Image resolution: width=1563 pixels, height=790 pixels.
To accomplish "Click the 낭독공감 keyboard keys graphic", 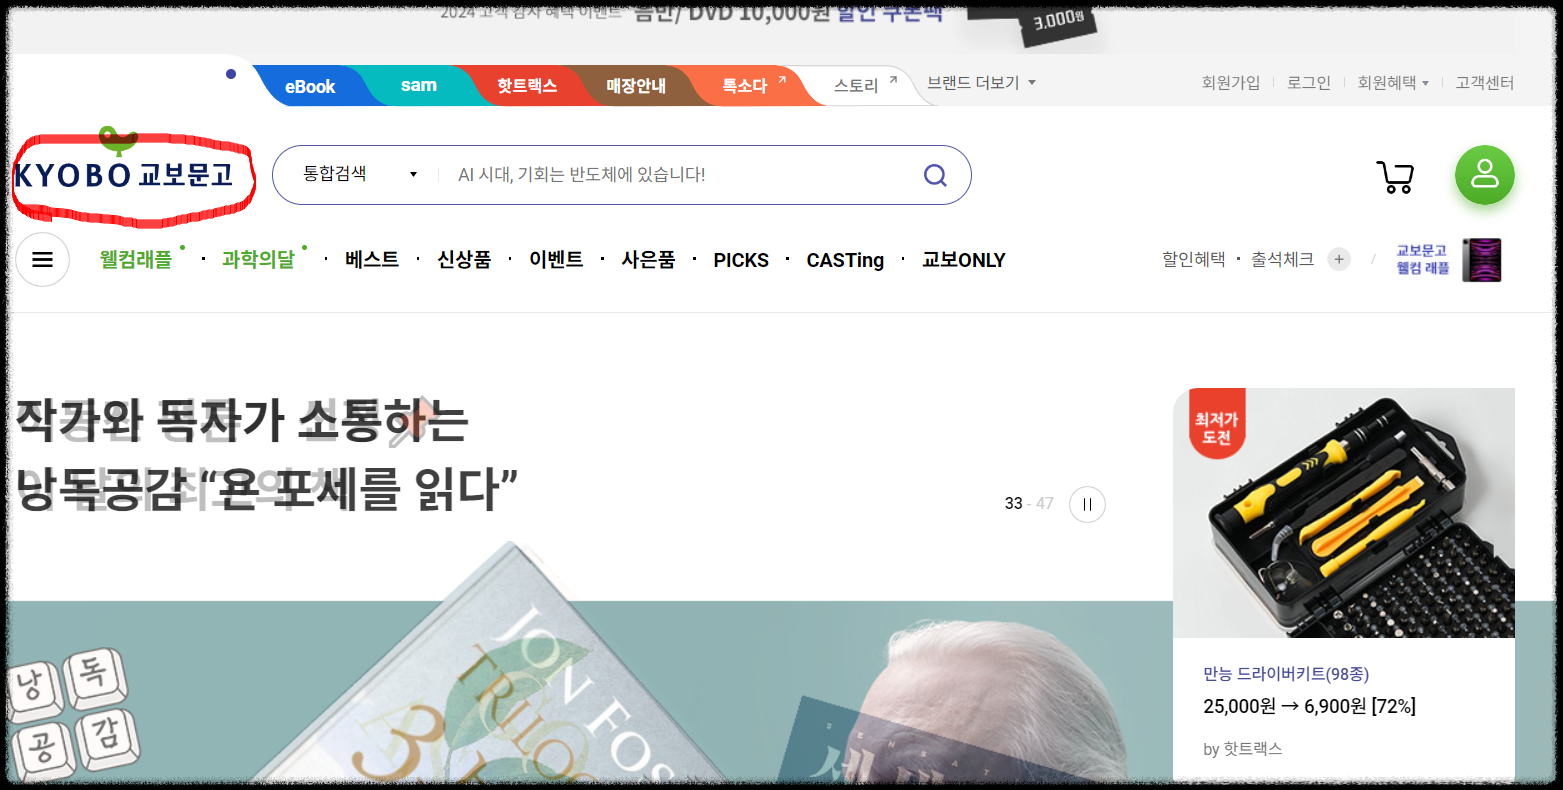I will pyautogui.click(x=74, y=712).
